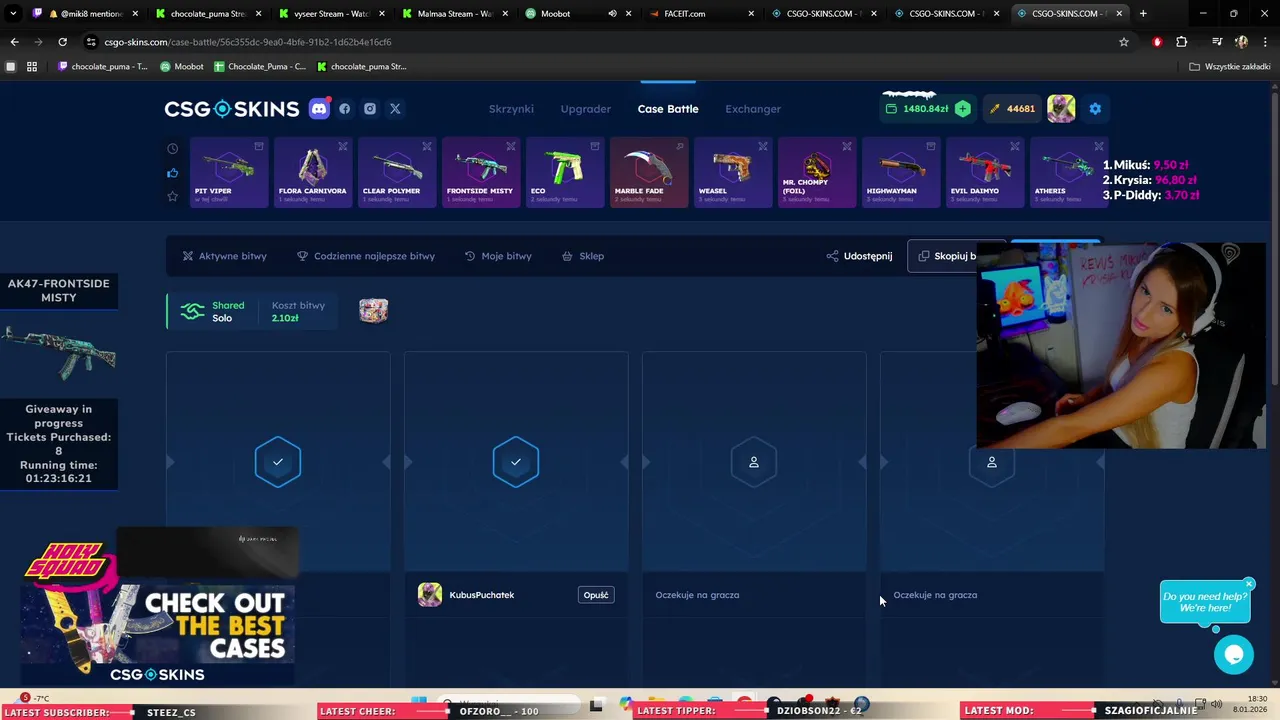Open the Clear Polymer drop card
Image resolution: width=1280 pixels, height=720 pixels.
pyautogui.click(x=397, y=173)
